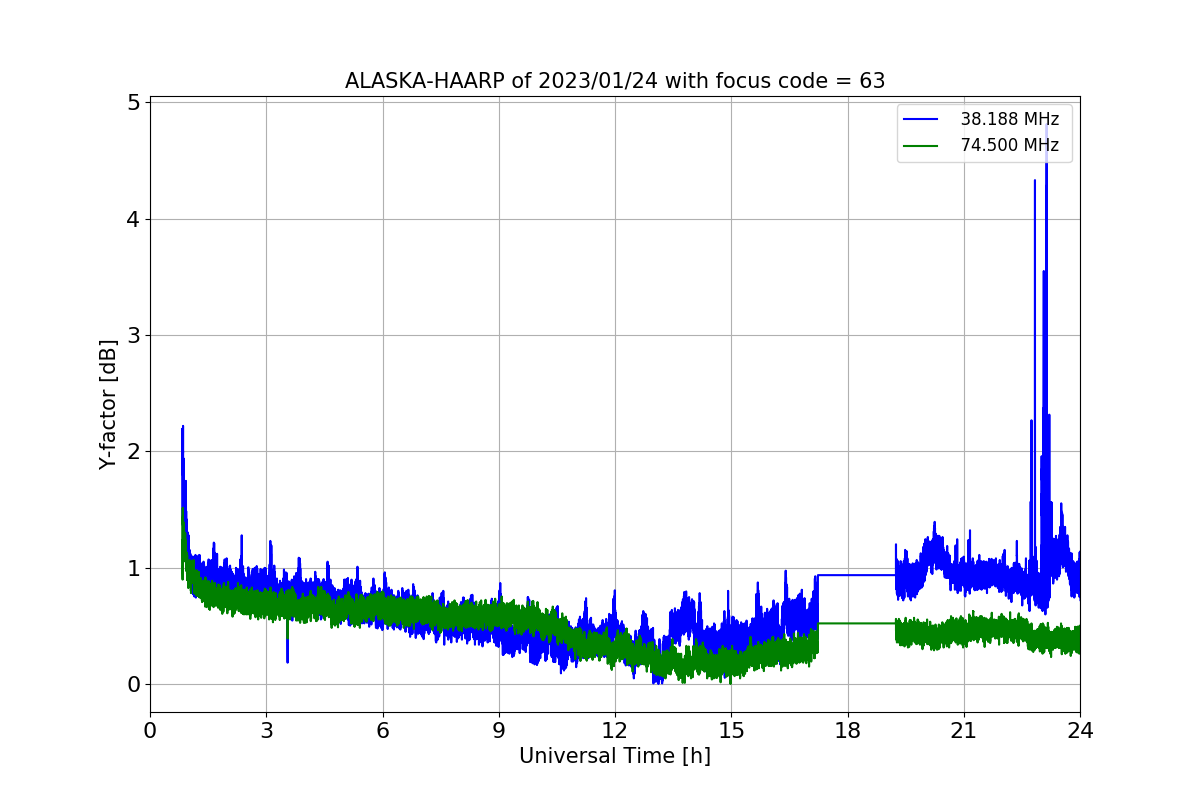Click the y-axis tick label 5

click(132, 102)
